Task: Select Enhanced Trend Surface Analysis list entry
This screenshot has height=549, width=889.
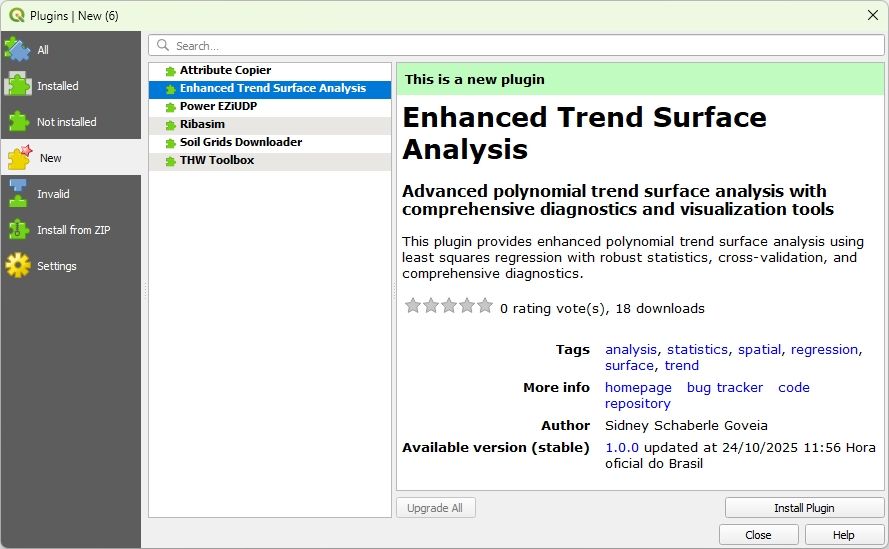Action: pos(270,88)
